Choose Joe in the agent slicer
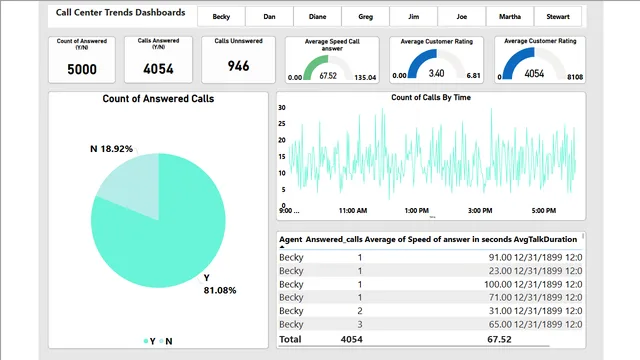 tap(462, 17)
